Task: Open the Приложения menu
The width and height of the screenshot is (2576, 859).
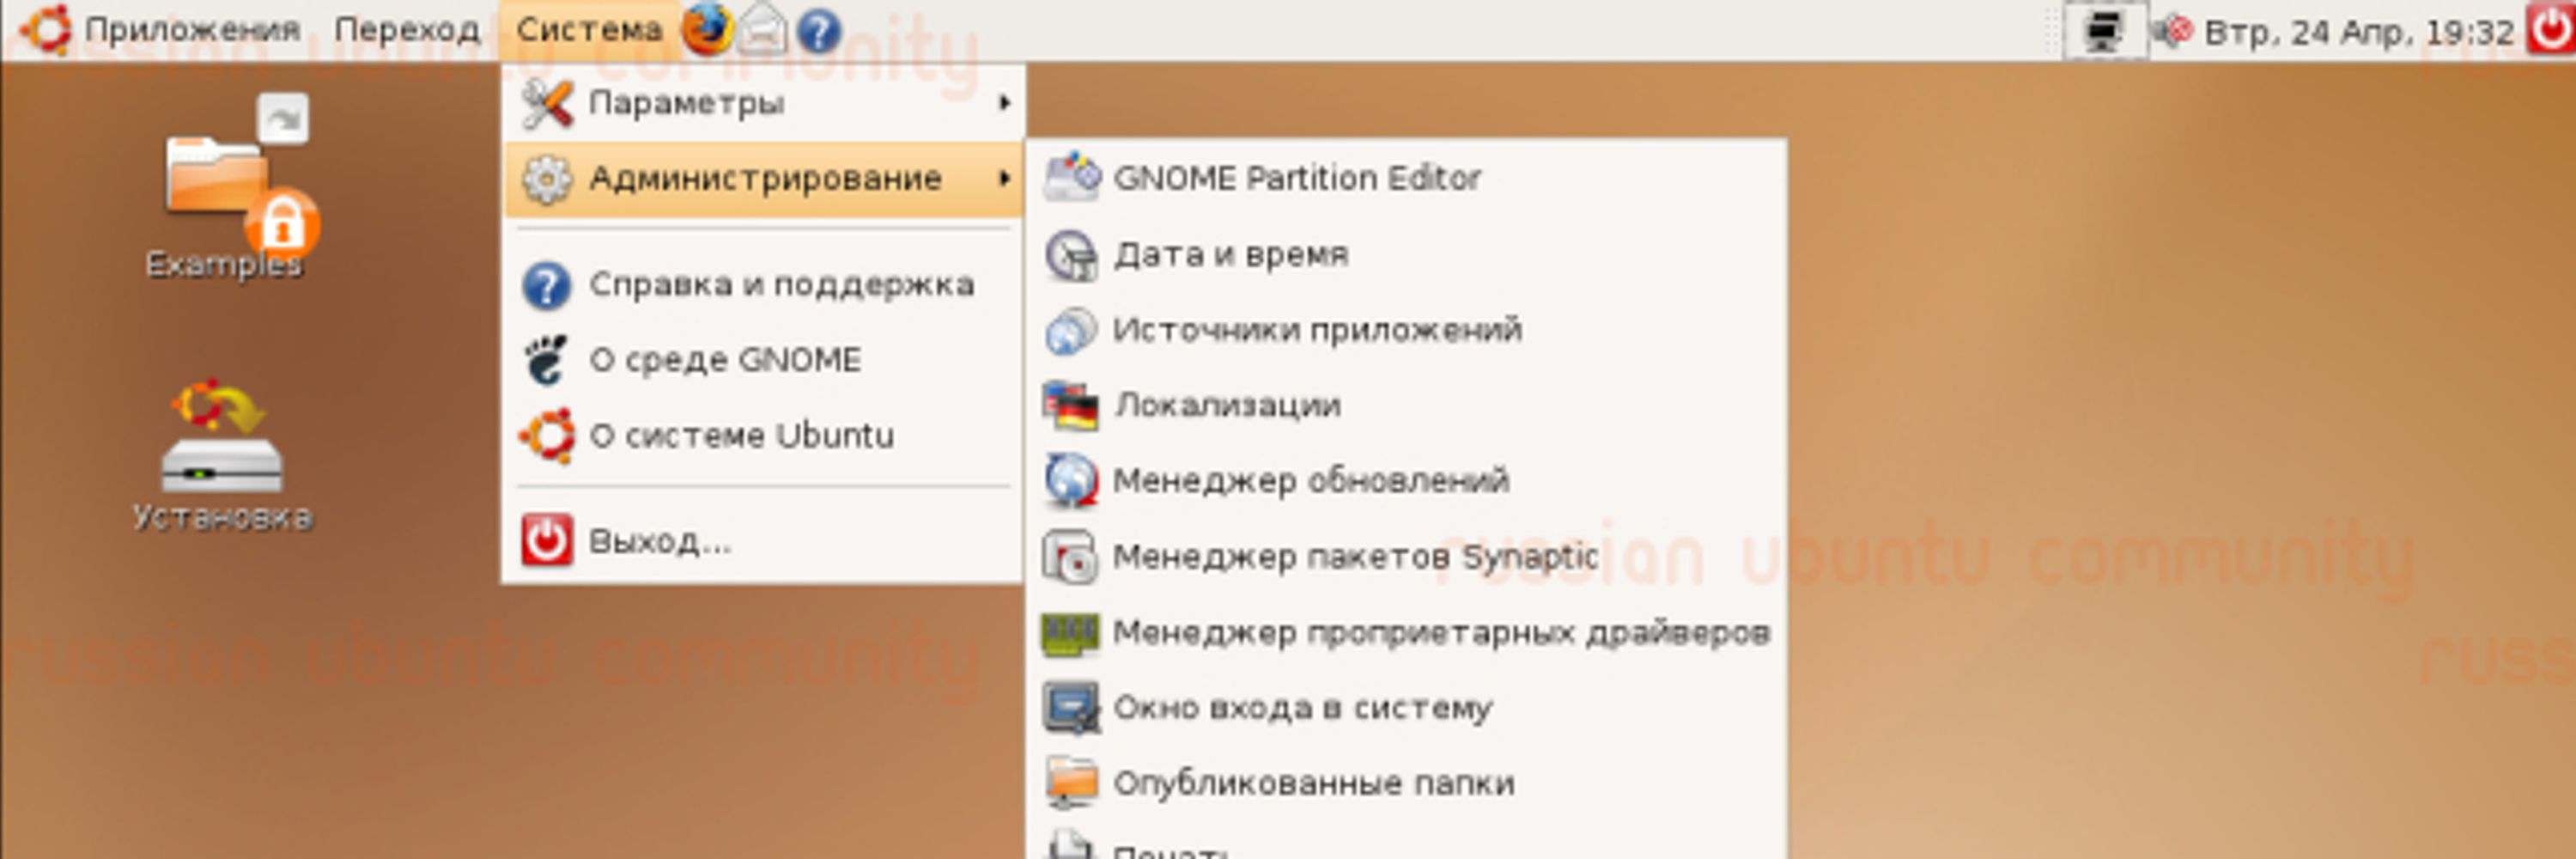Action: click(x=192, y=30)
